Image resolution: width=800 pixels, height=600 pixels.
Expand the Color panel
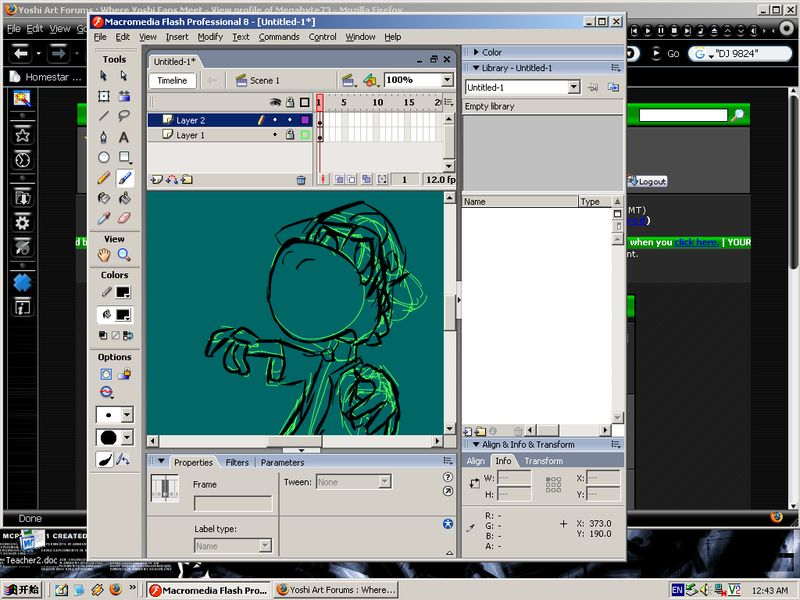pos(476,52)
